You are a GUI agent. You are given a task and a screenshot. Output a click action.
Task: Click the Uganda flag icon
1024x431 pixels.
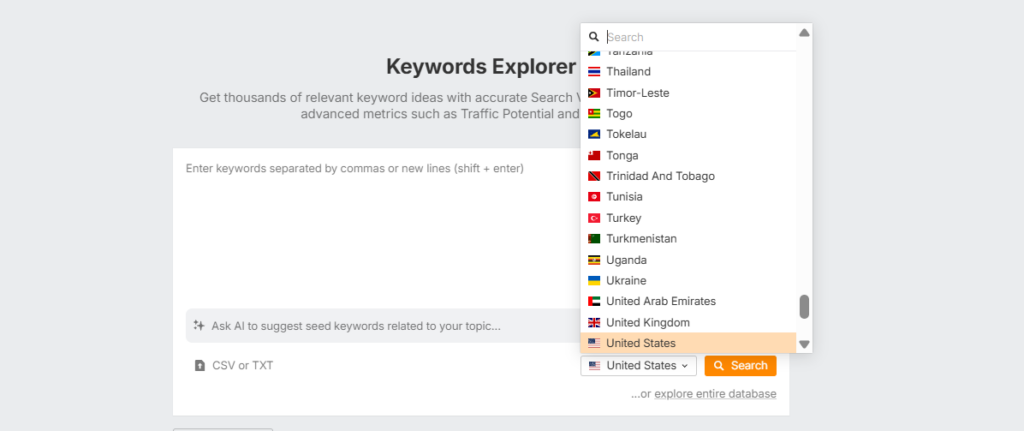pos(594,260)
